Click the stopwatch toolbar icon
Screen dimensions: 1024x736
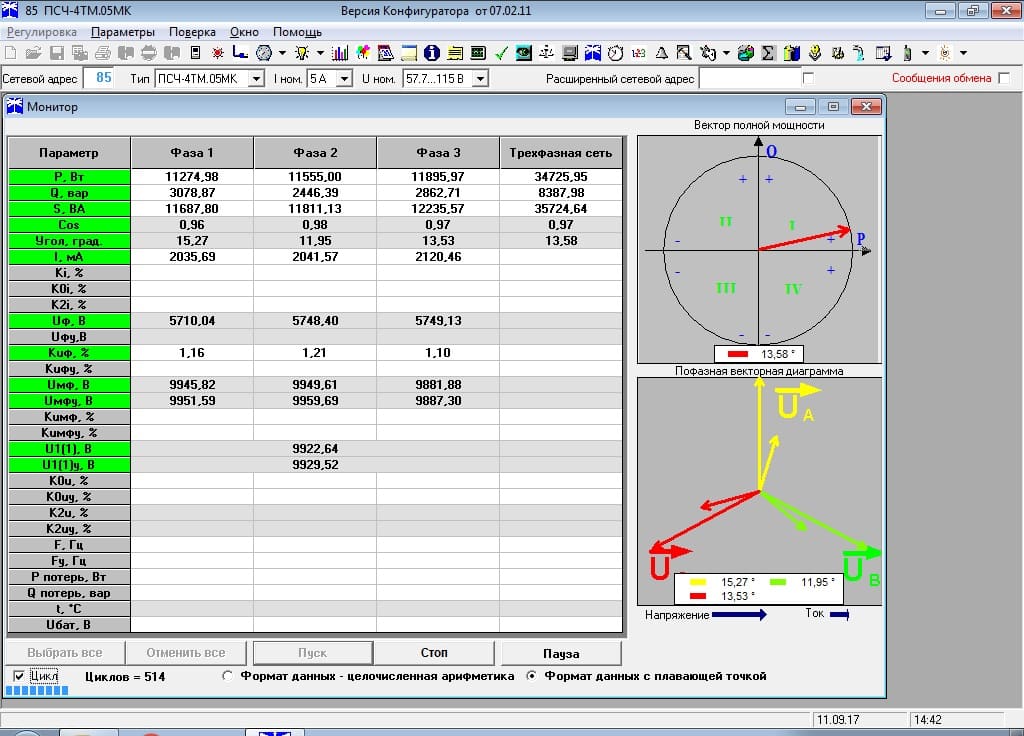616,53
